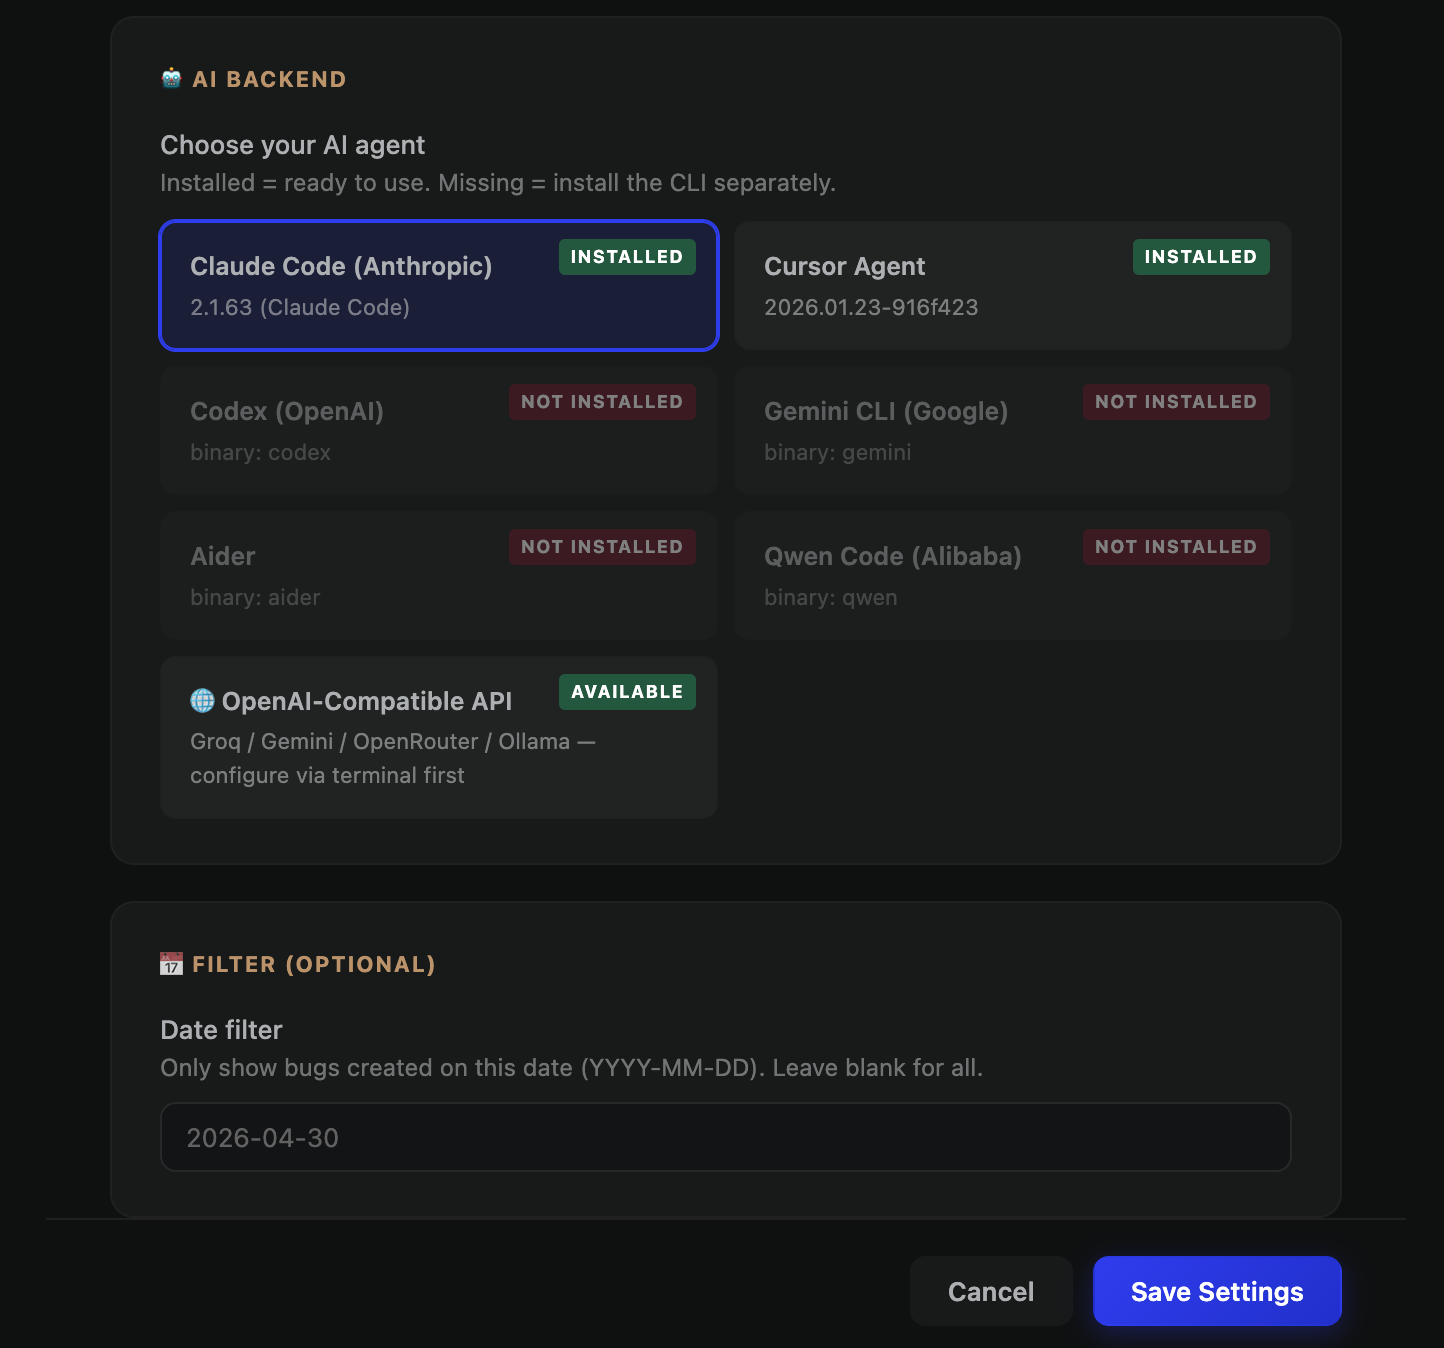
Task: Click the NOT INSTALLED badge on Gemini CLI
Action: coord(1176,402)
